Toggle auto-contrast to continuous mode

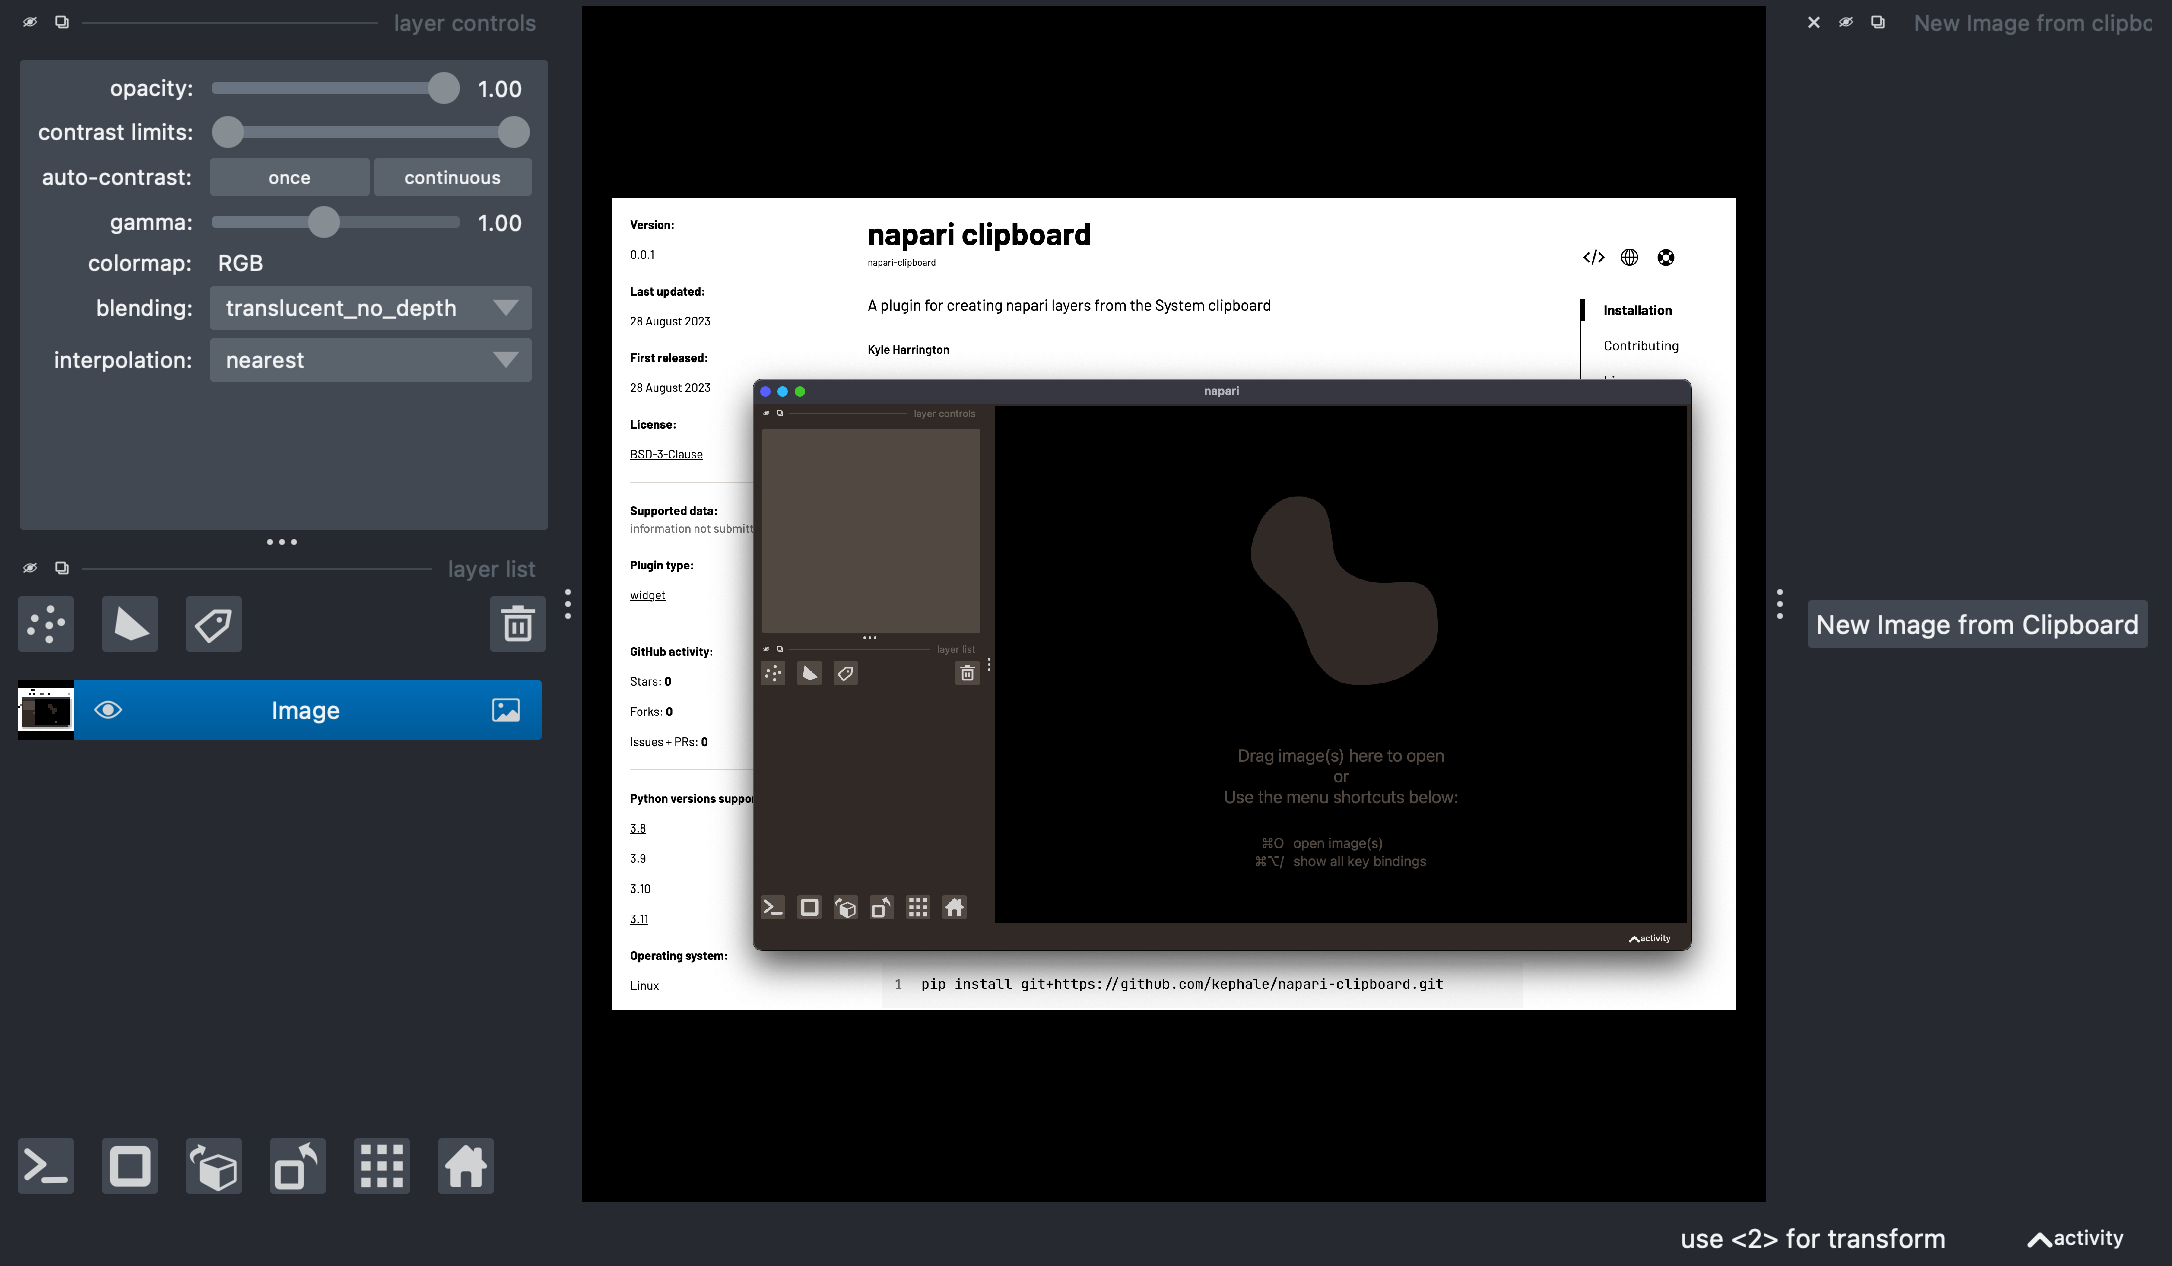(452, 176)
